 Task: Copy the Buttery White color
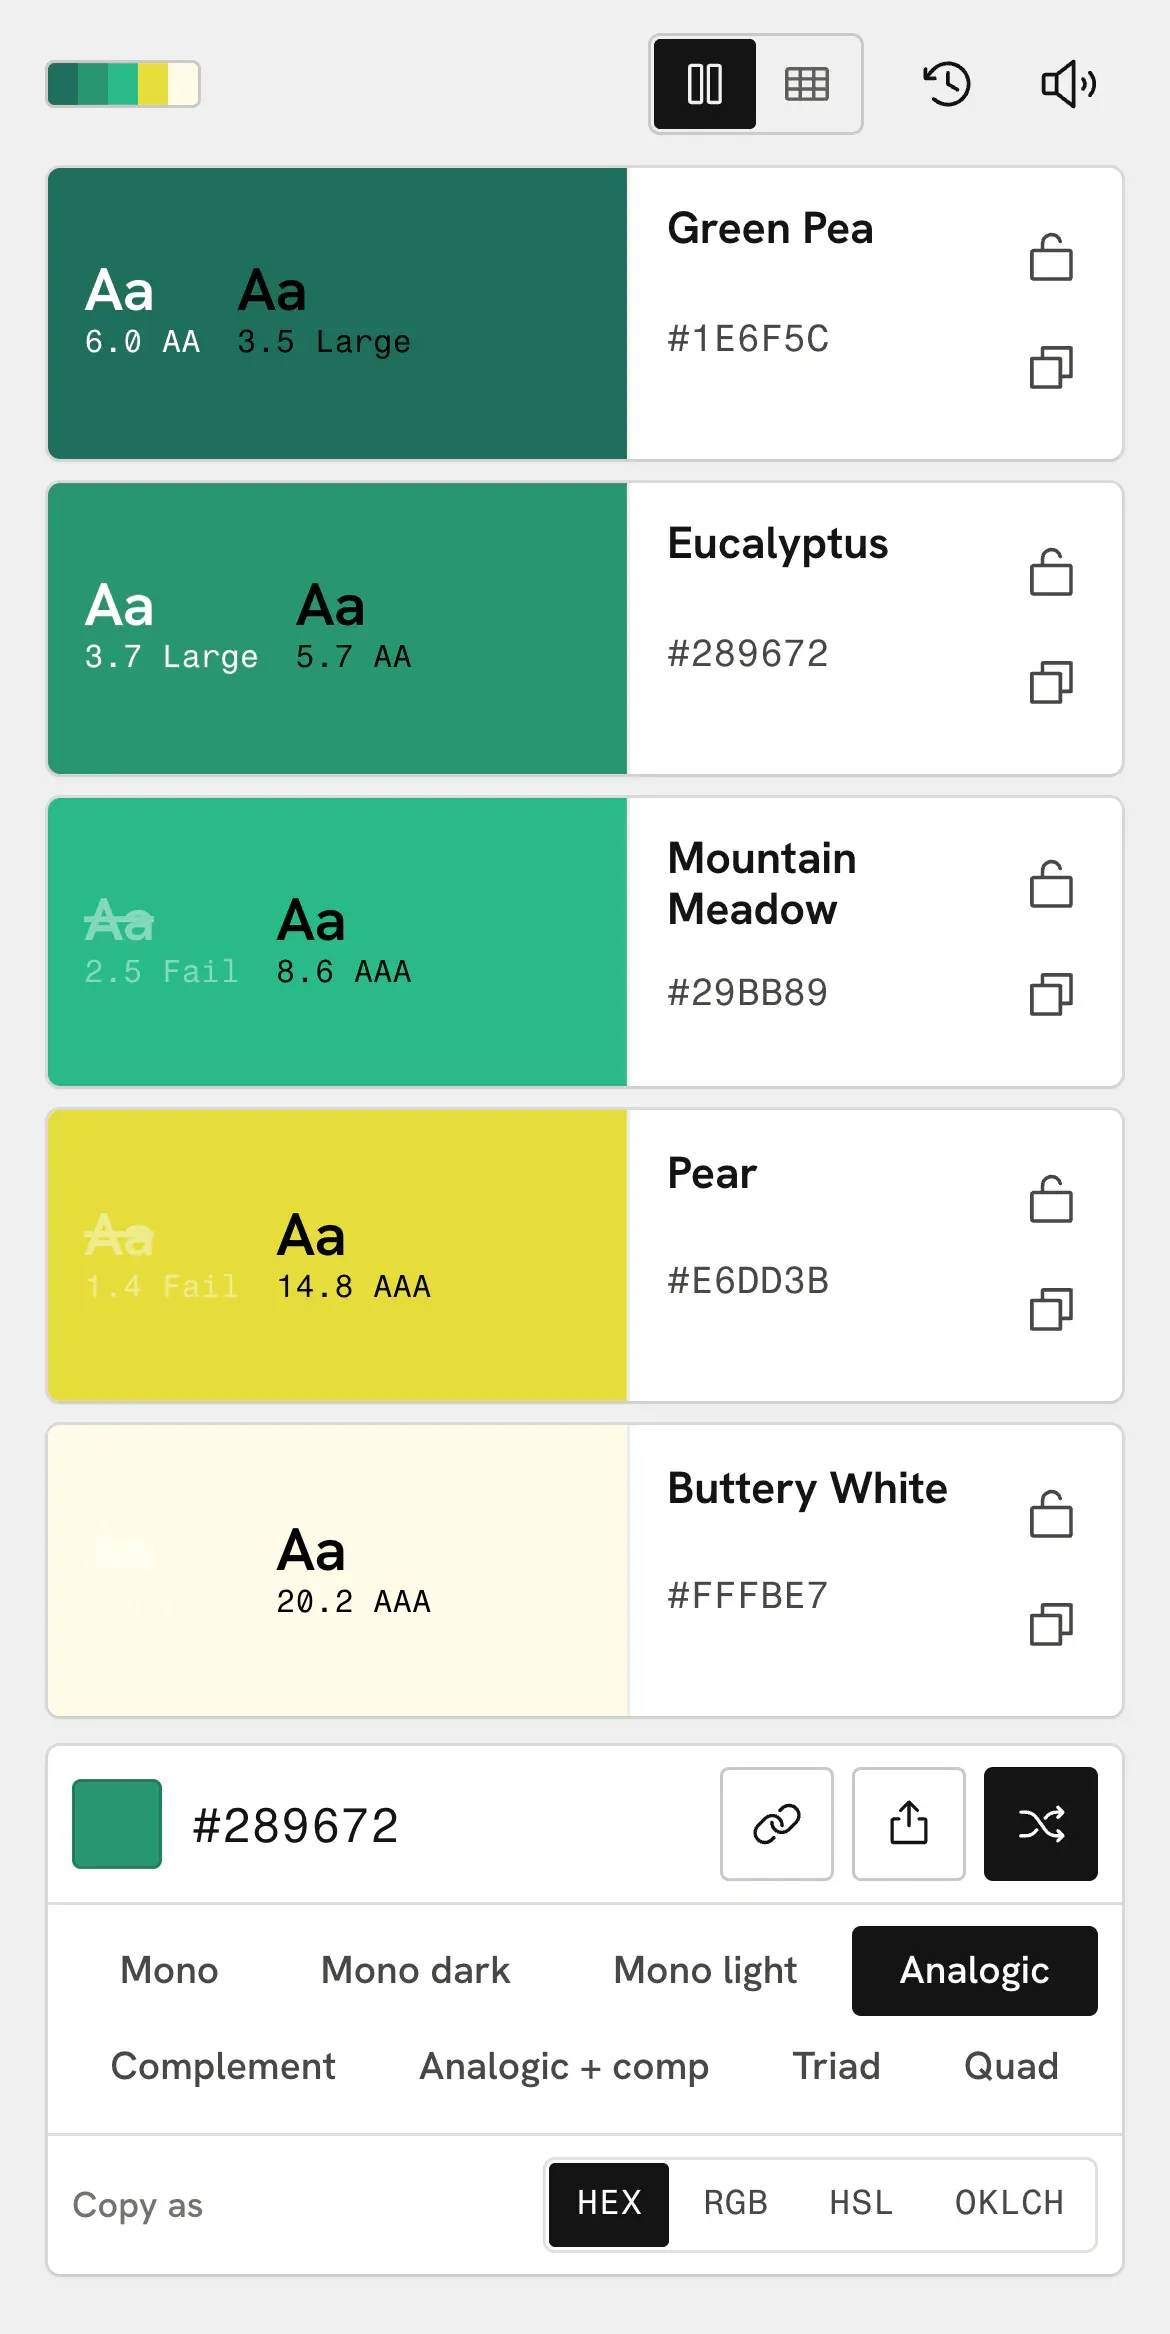(1051, 1624)
